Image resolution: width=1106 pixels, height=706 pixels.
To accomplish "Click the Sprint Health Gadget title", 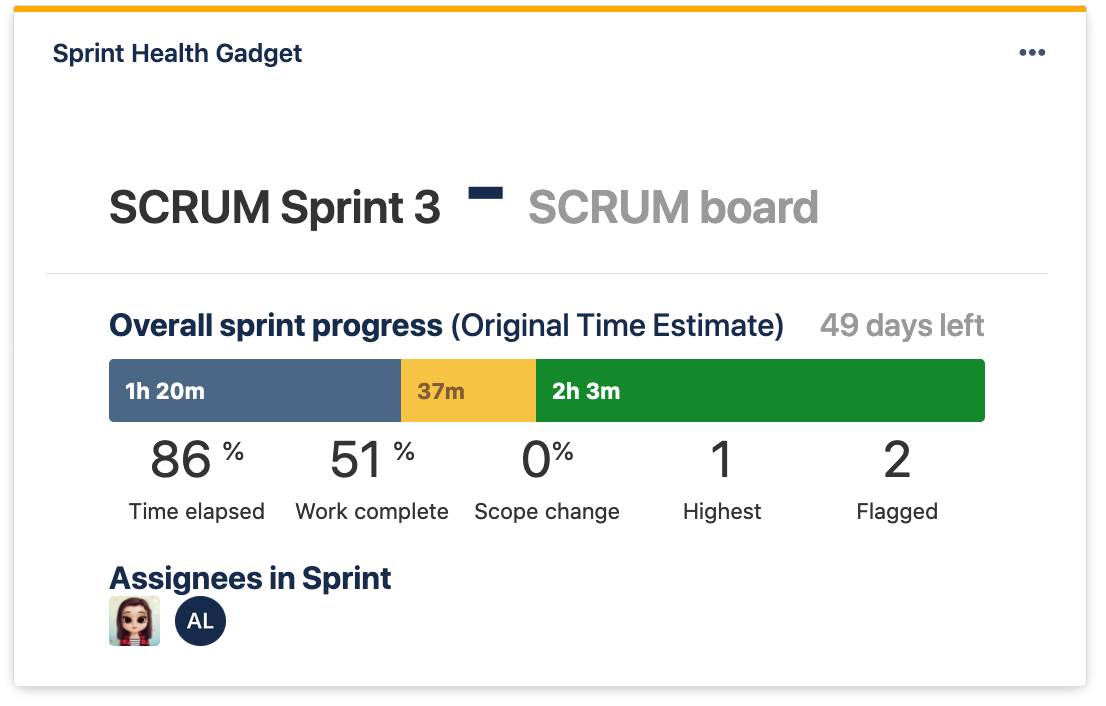I will coord(177,53).
